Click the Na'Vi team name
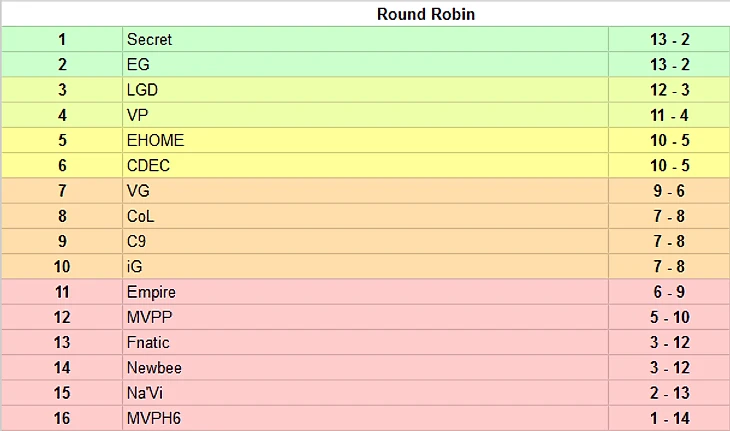730x431 pixels. point(144,393)
